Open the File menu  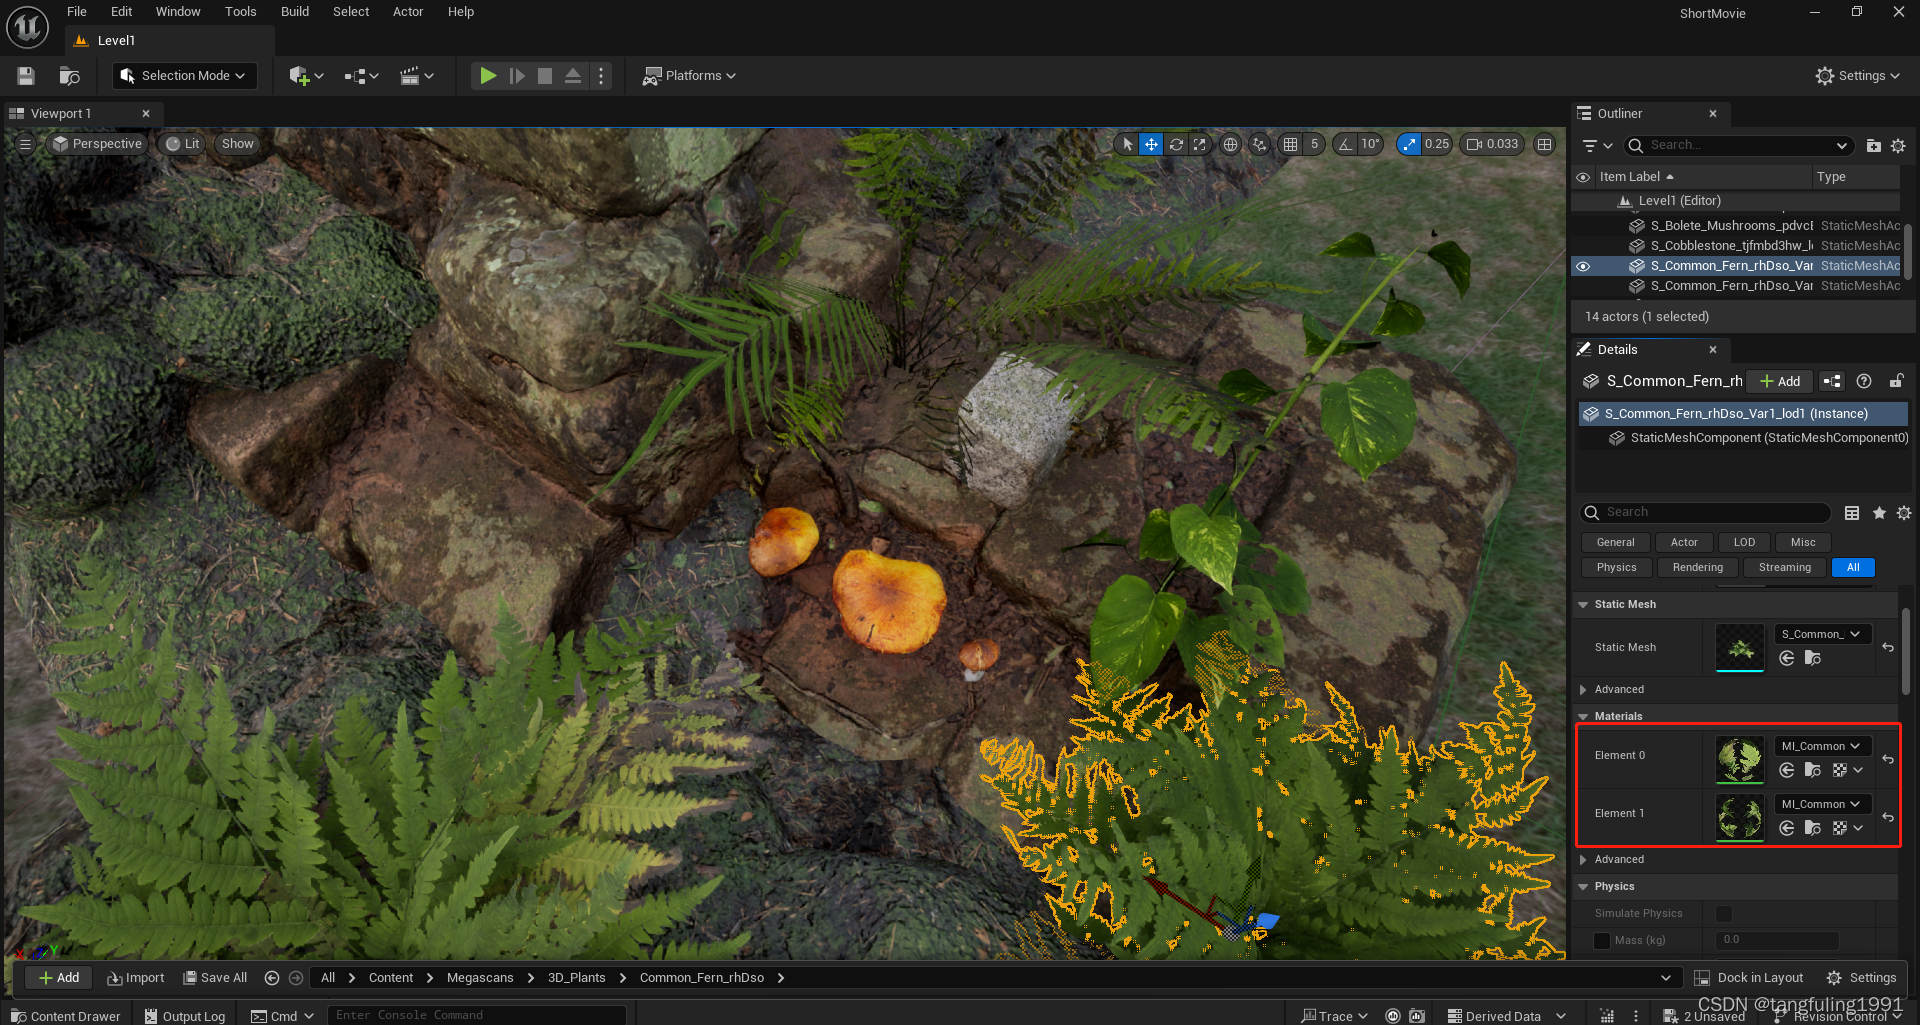(x=77, y=12)
